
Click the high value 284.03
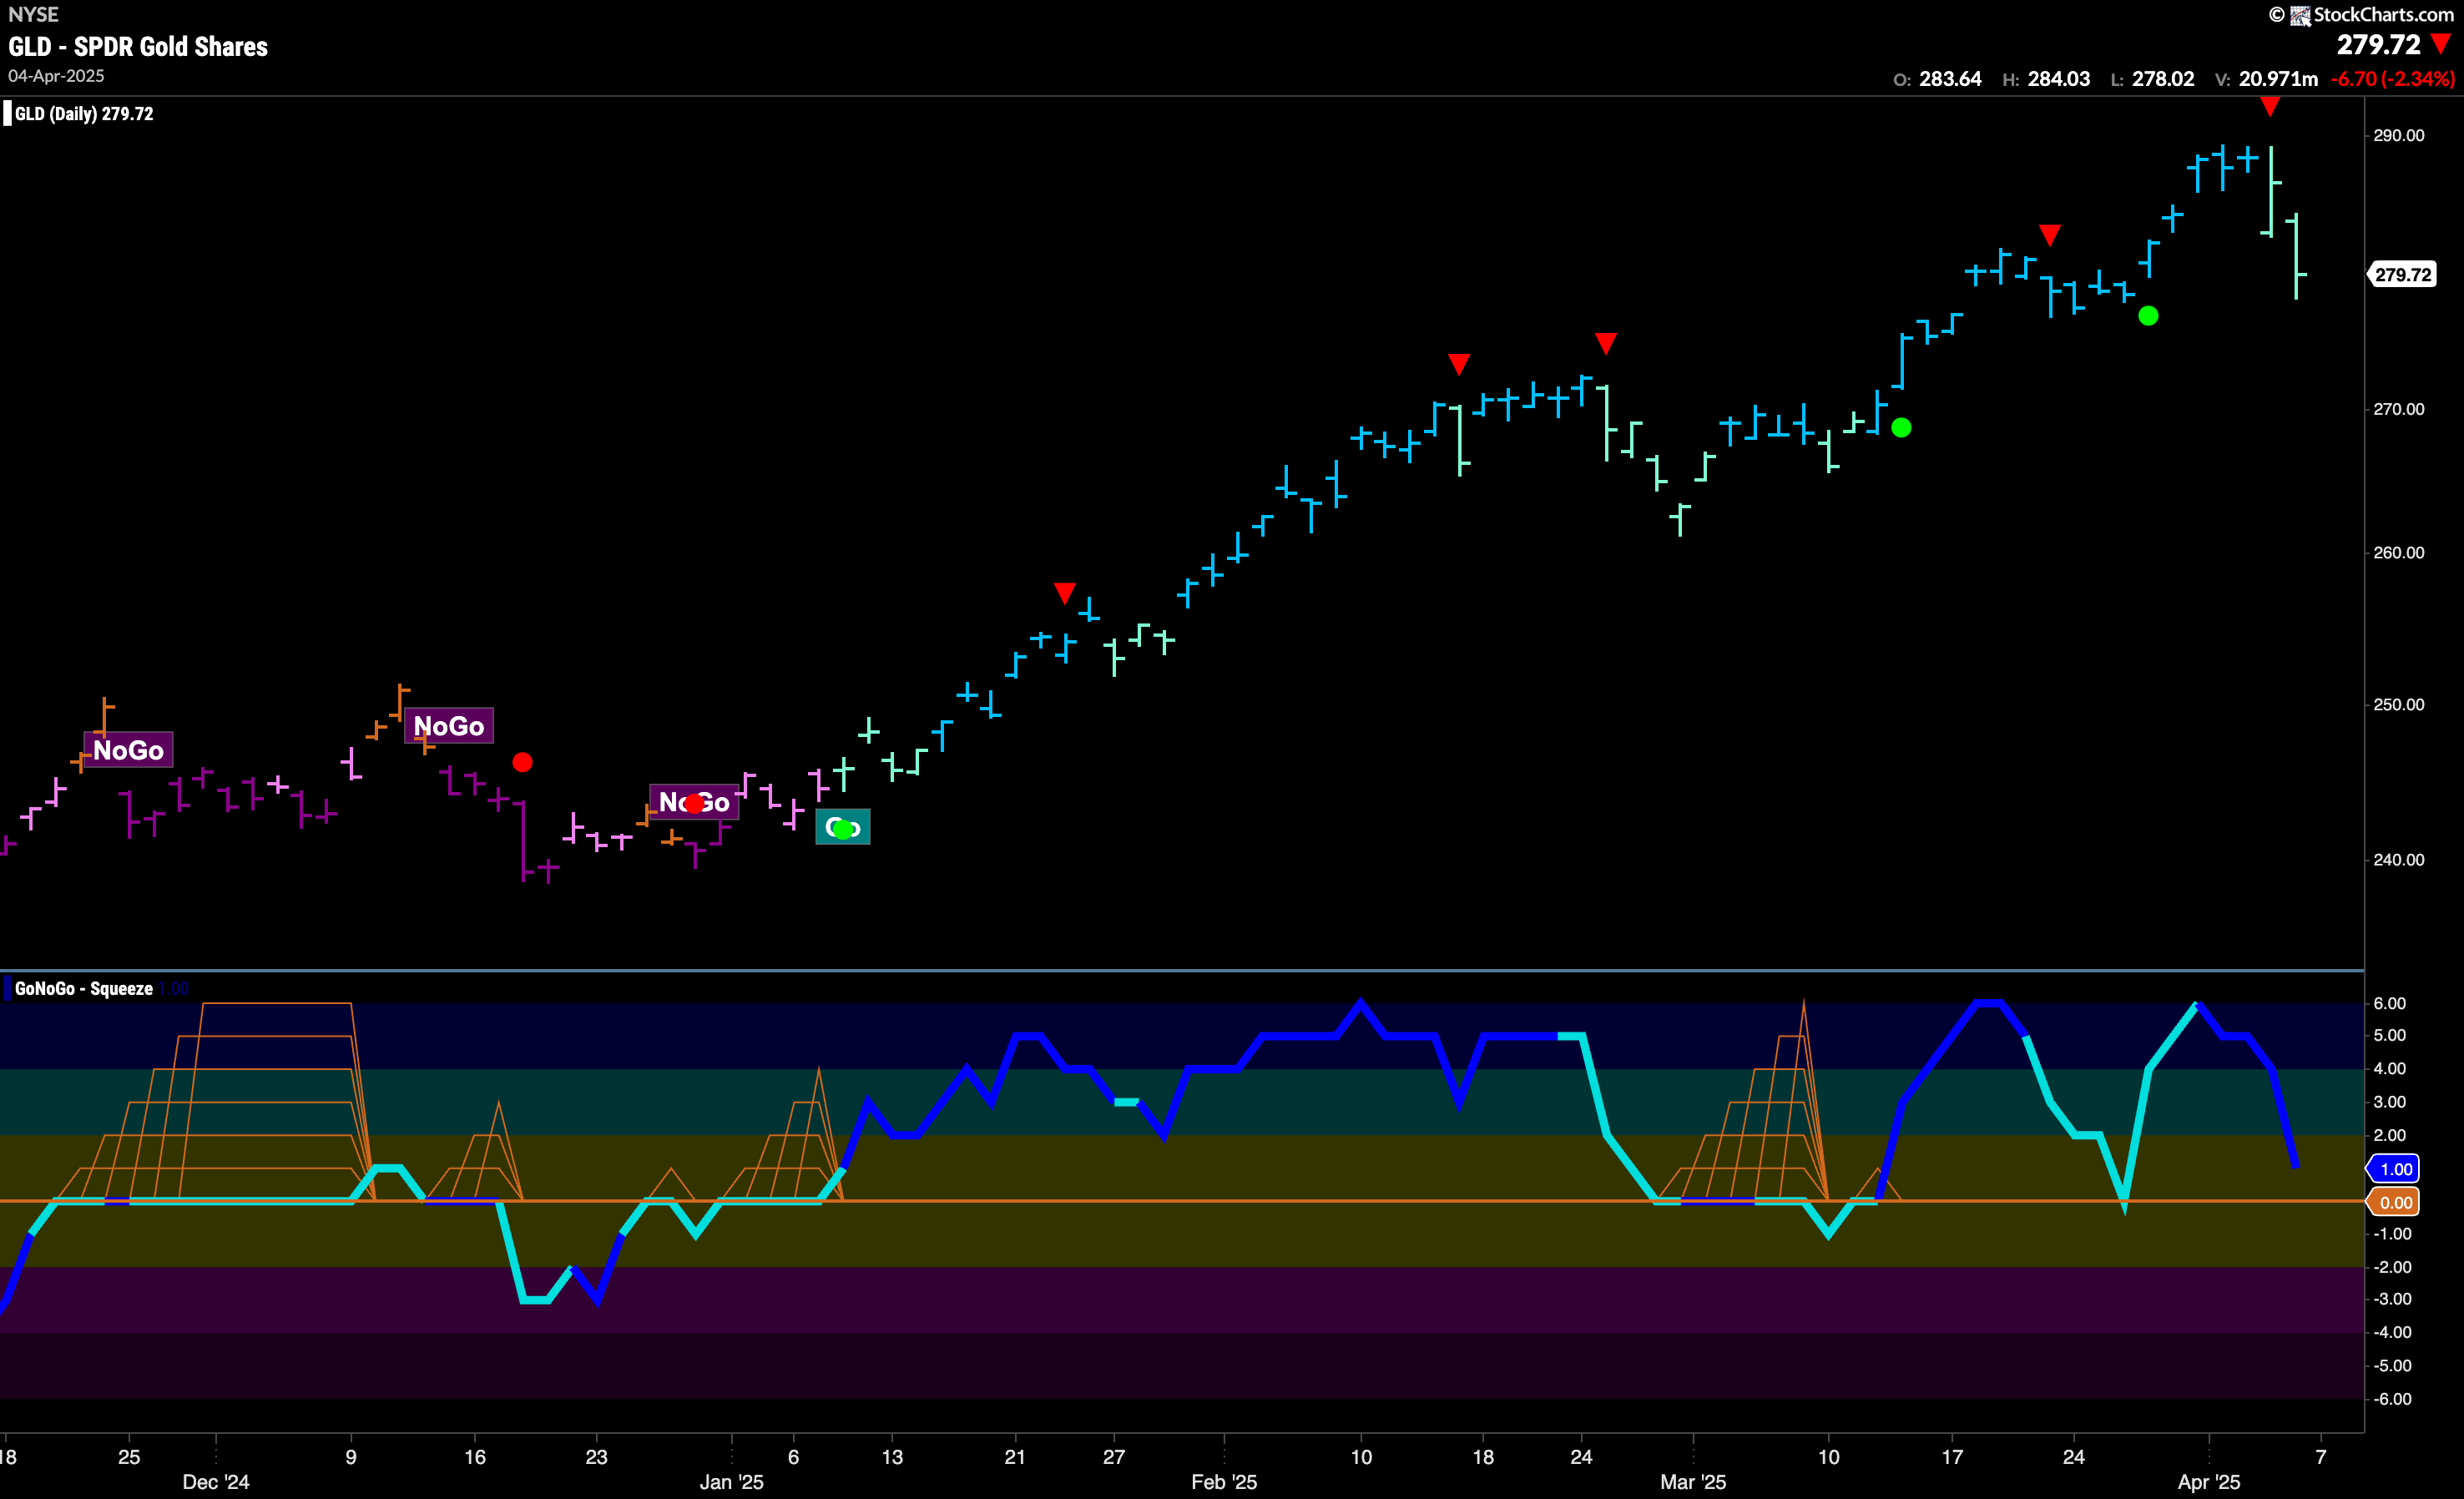pyautogui.click(x=2059, y=79)
